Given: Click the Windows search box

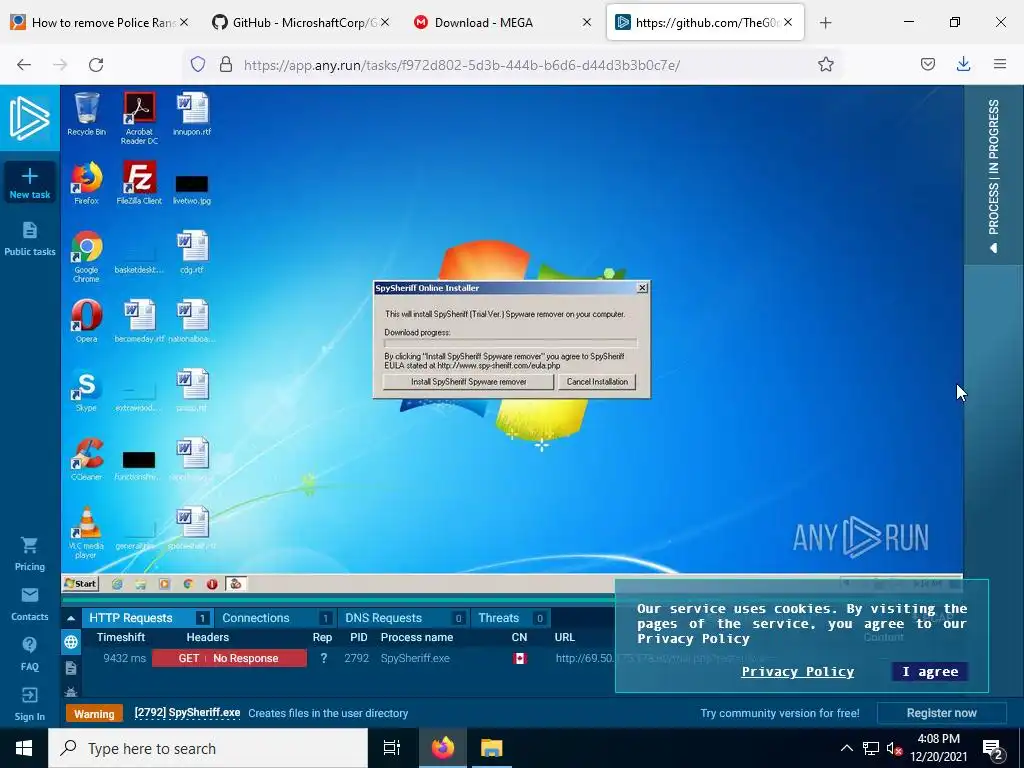Looking at the screenshot, I should tap(208, 748).
